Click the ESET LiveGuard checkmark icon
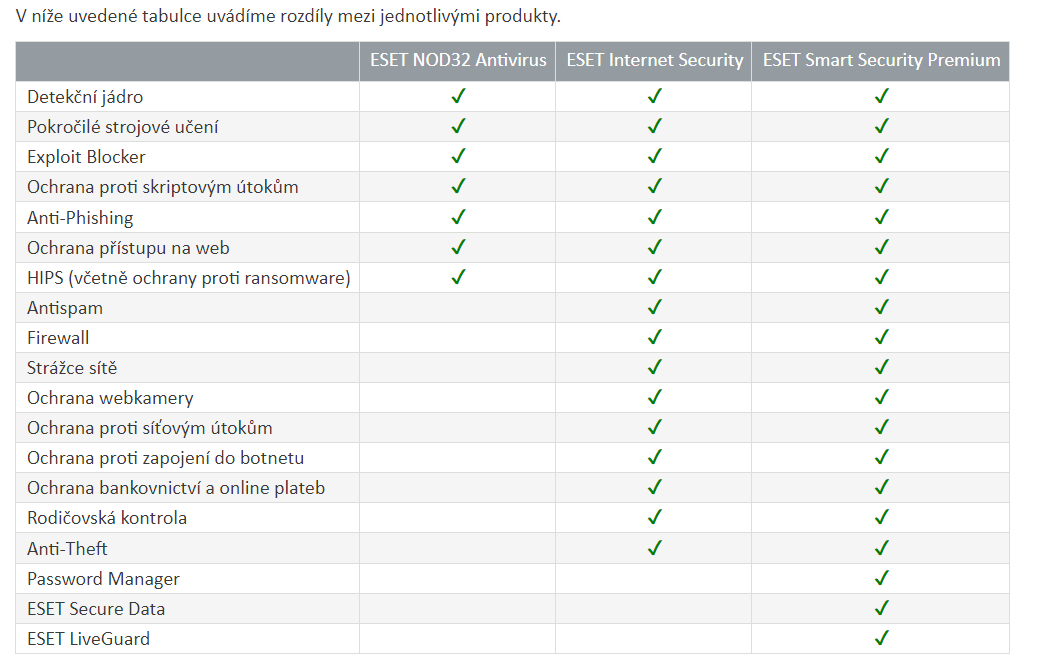This screenshot has width=1060, height=659. (881, 638)
